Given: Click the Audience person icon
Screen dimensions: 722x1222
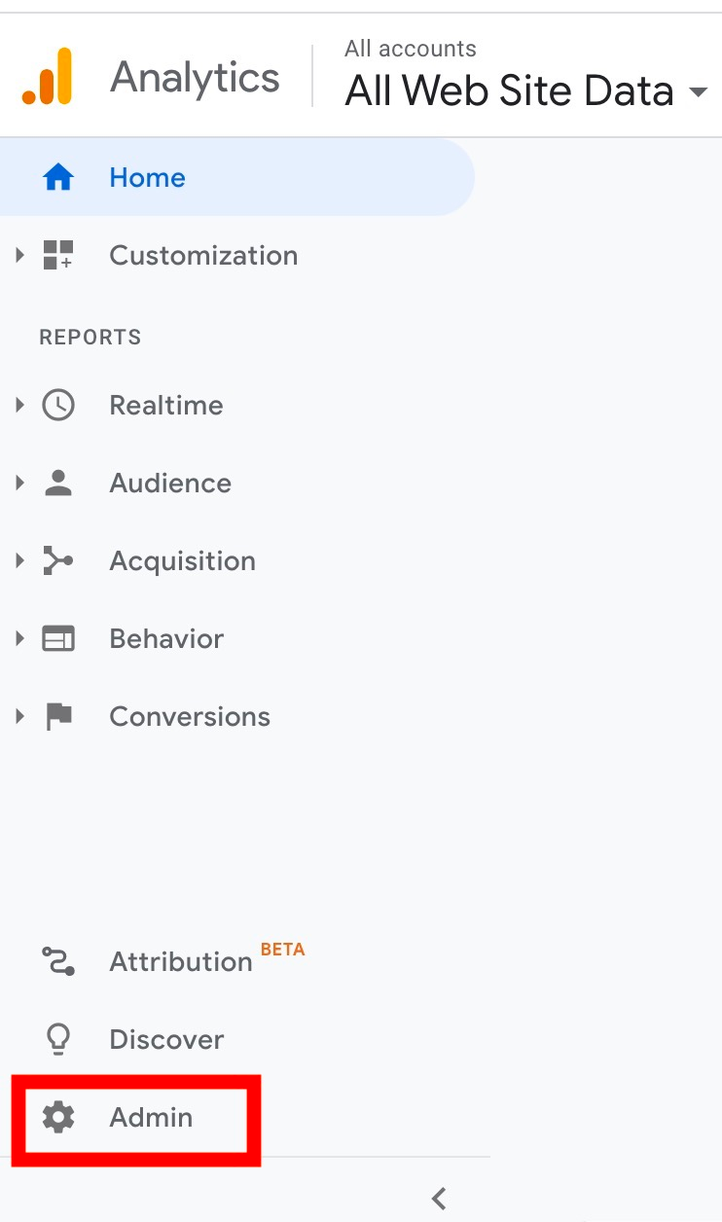Looking at the screenshot, I should tap(58, 483).
